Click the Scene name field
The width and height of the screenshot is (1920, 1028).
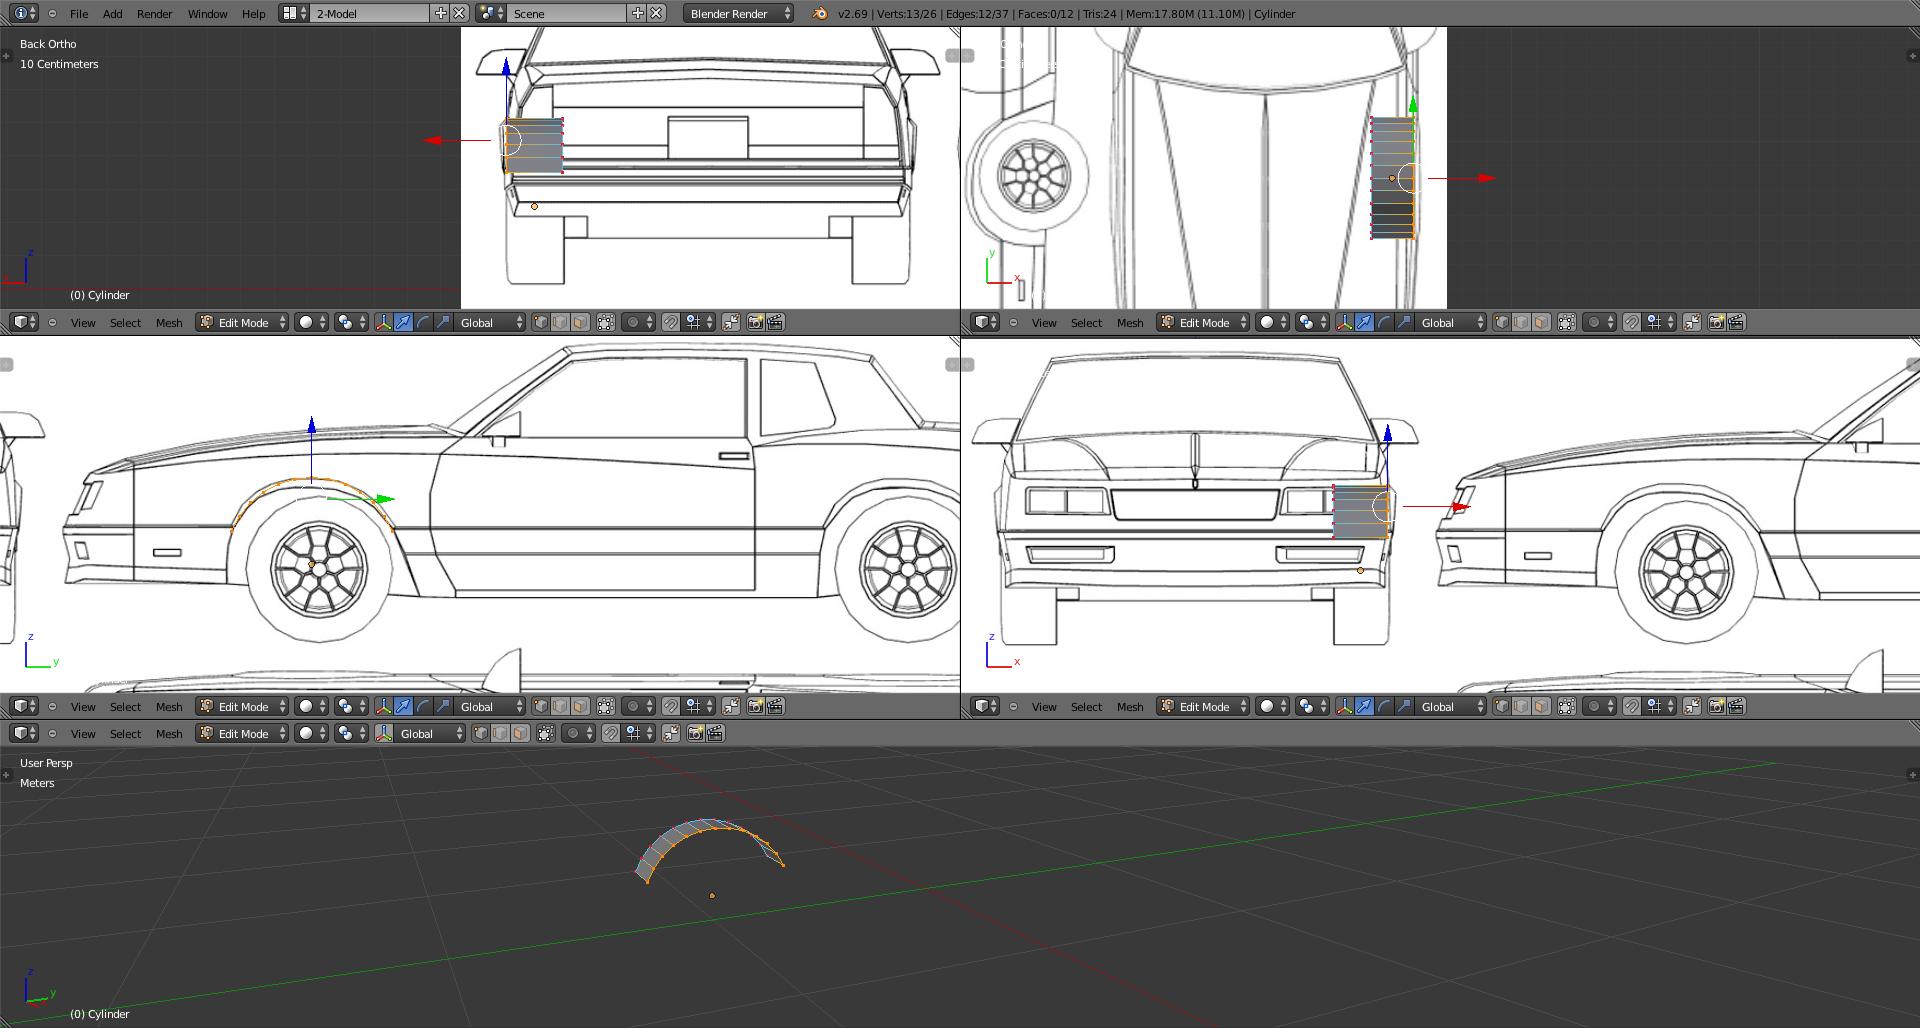coord(568,13)
